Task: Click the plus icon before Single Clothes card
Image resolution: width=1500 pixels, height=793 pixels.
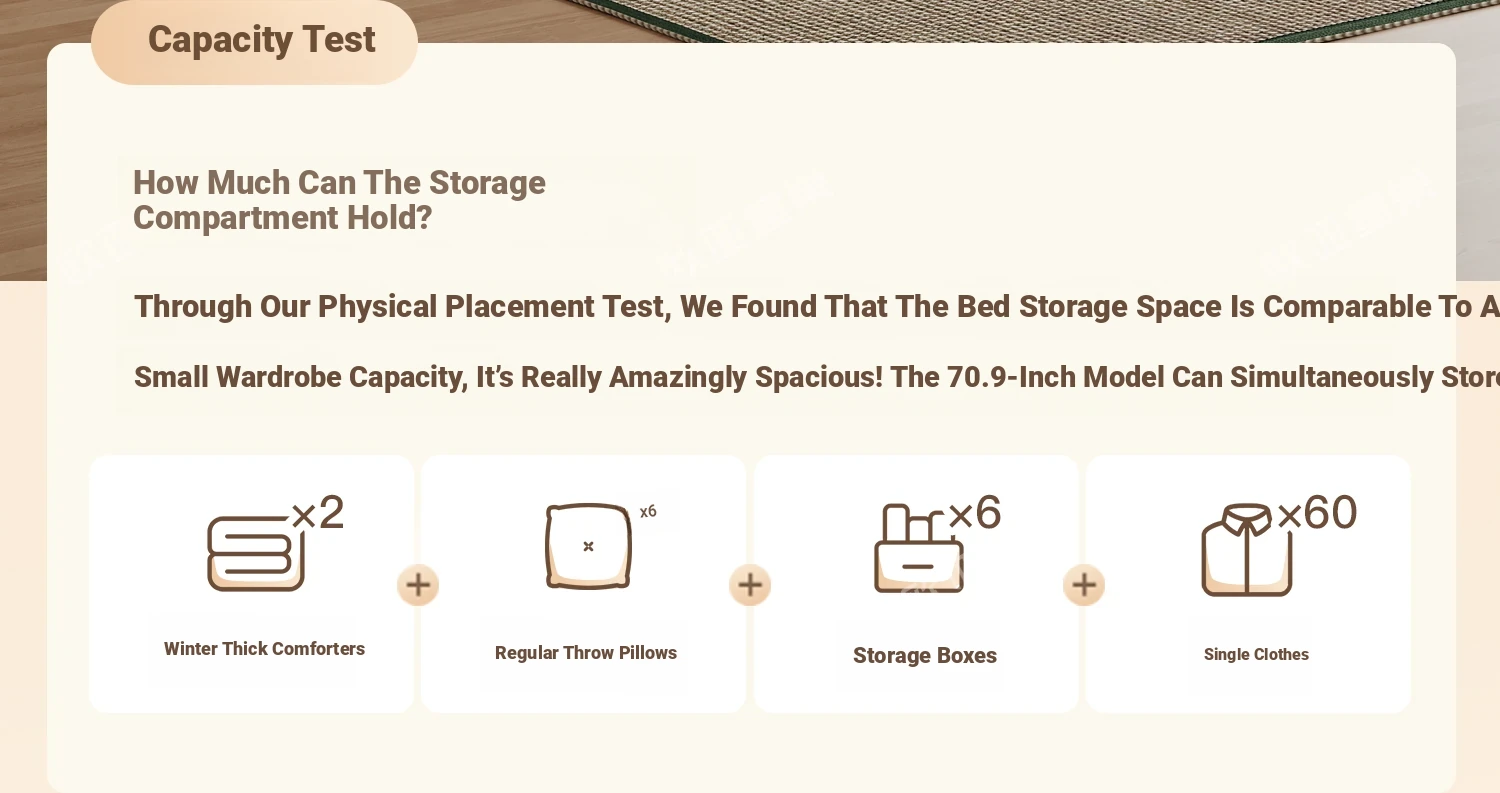Action: [1084, 585]
